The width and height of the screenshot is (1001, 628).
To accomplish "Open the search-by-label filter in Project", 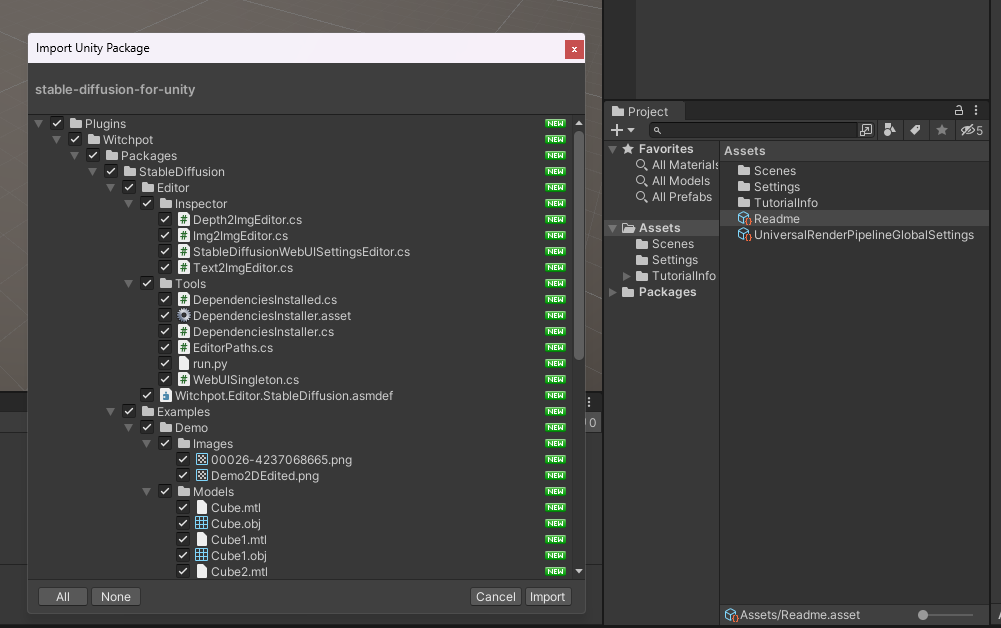I will (915, 130).
